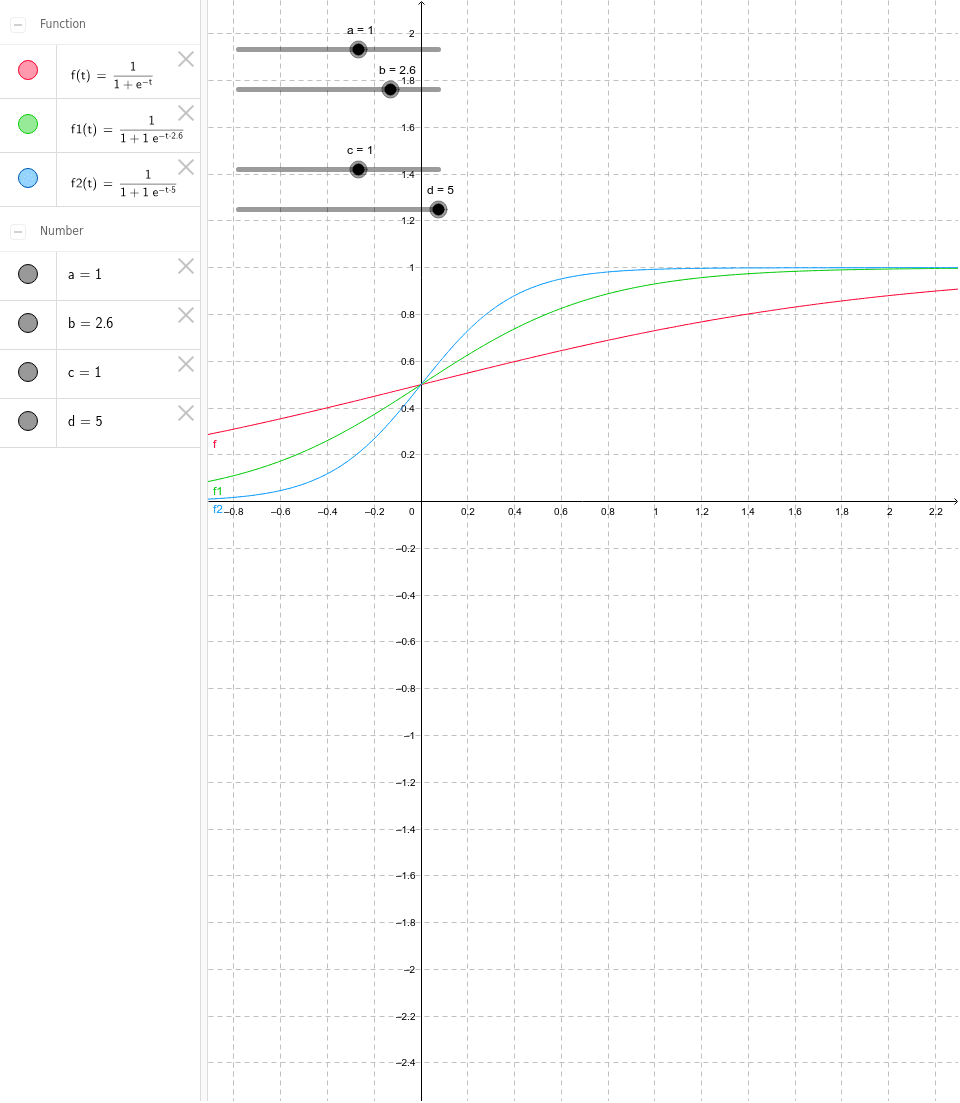Click the curves' intersection point at 0.5

pos(421,384)
